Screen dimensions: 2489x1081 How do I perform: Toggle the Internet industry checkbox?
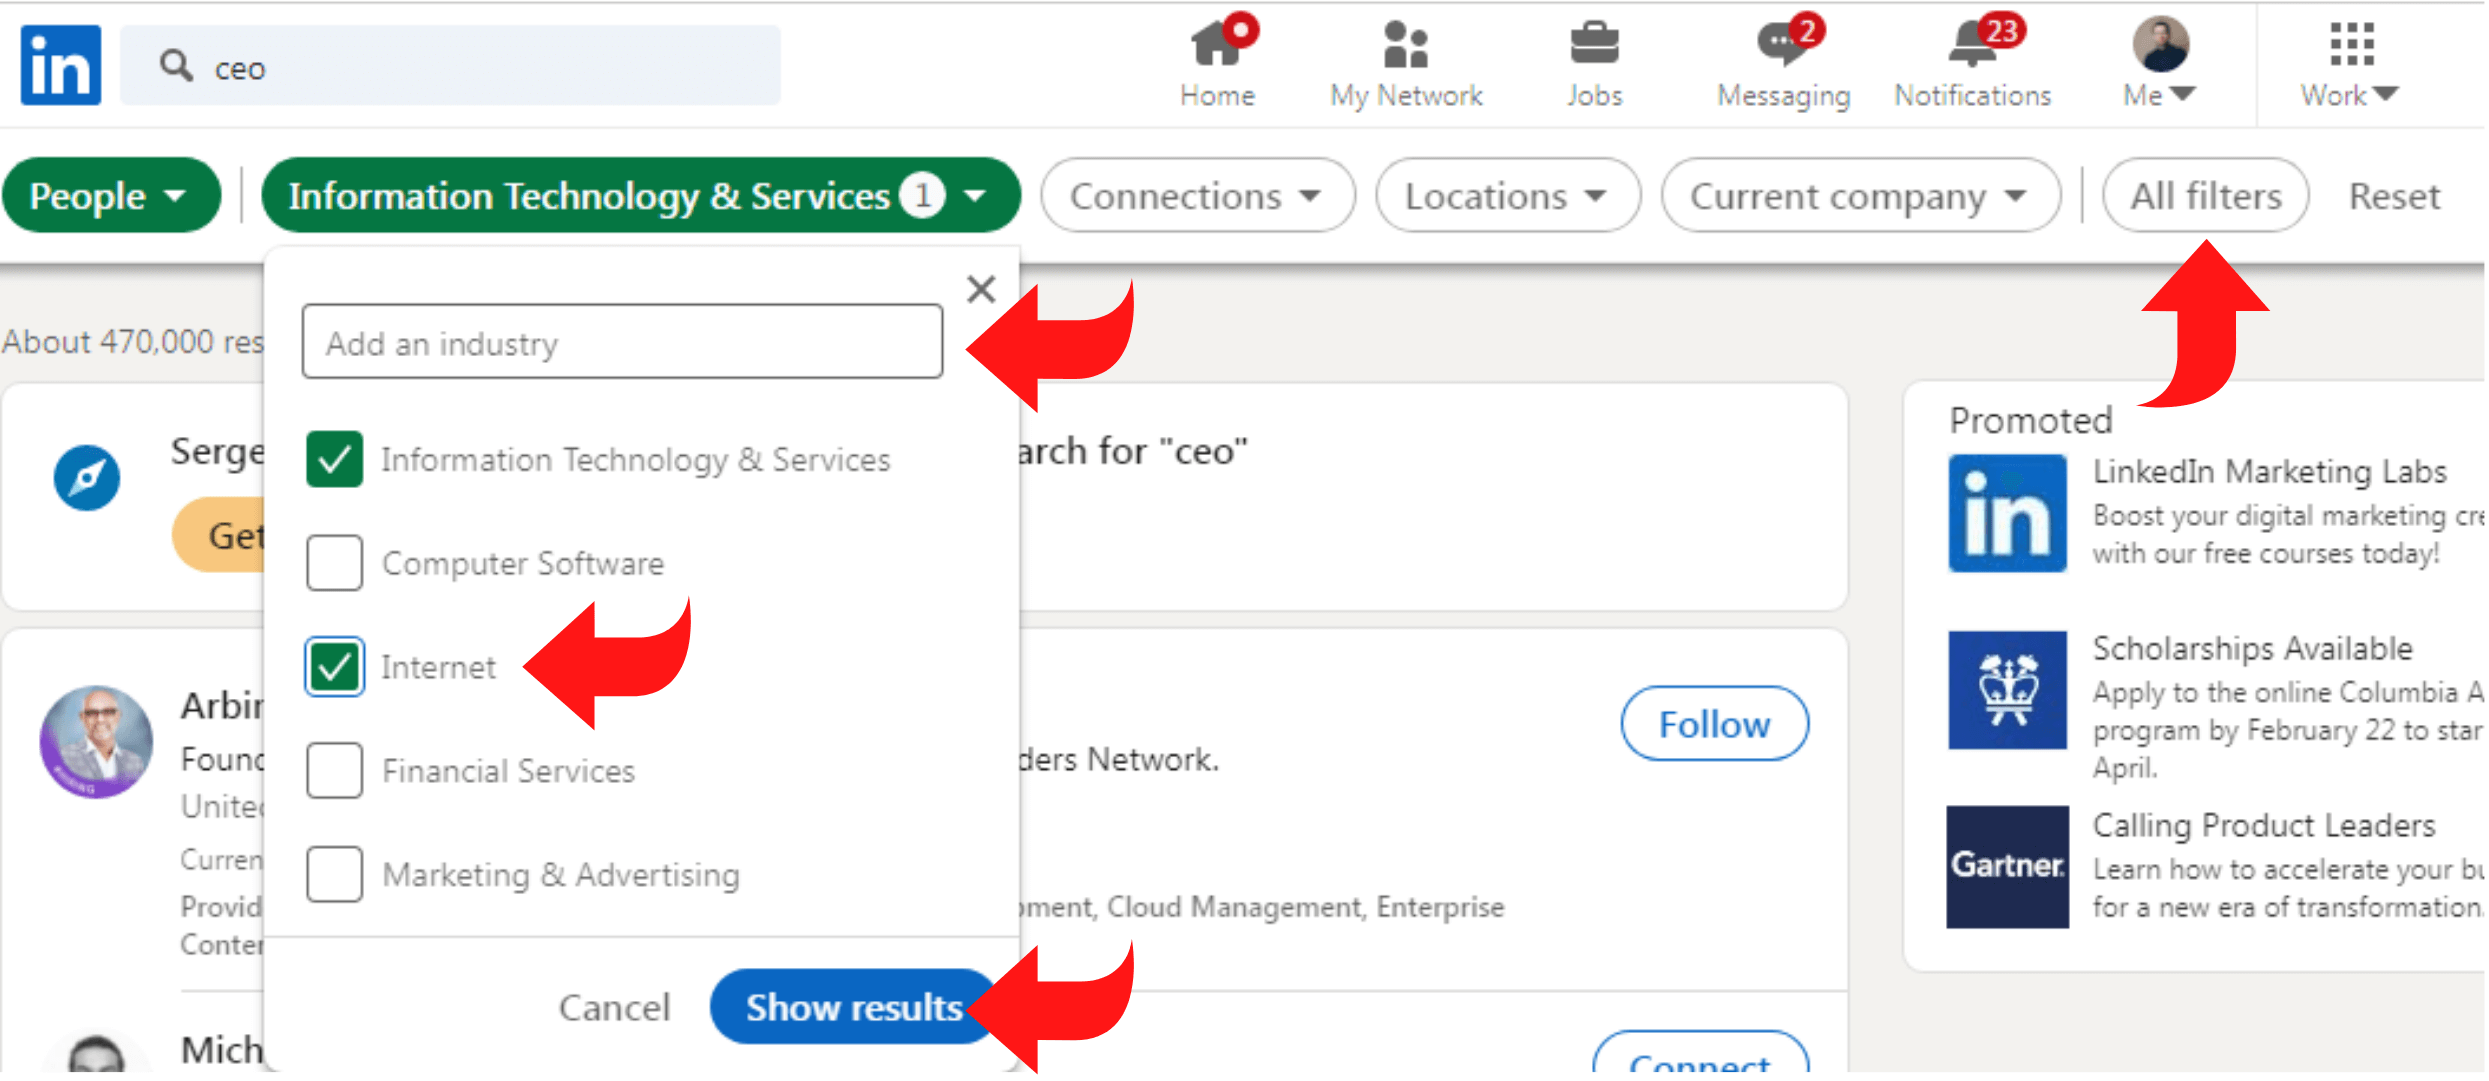click(x=332, y=665)
